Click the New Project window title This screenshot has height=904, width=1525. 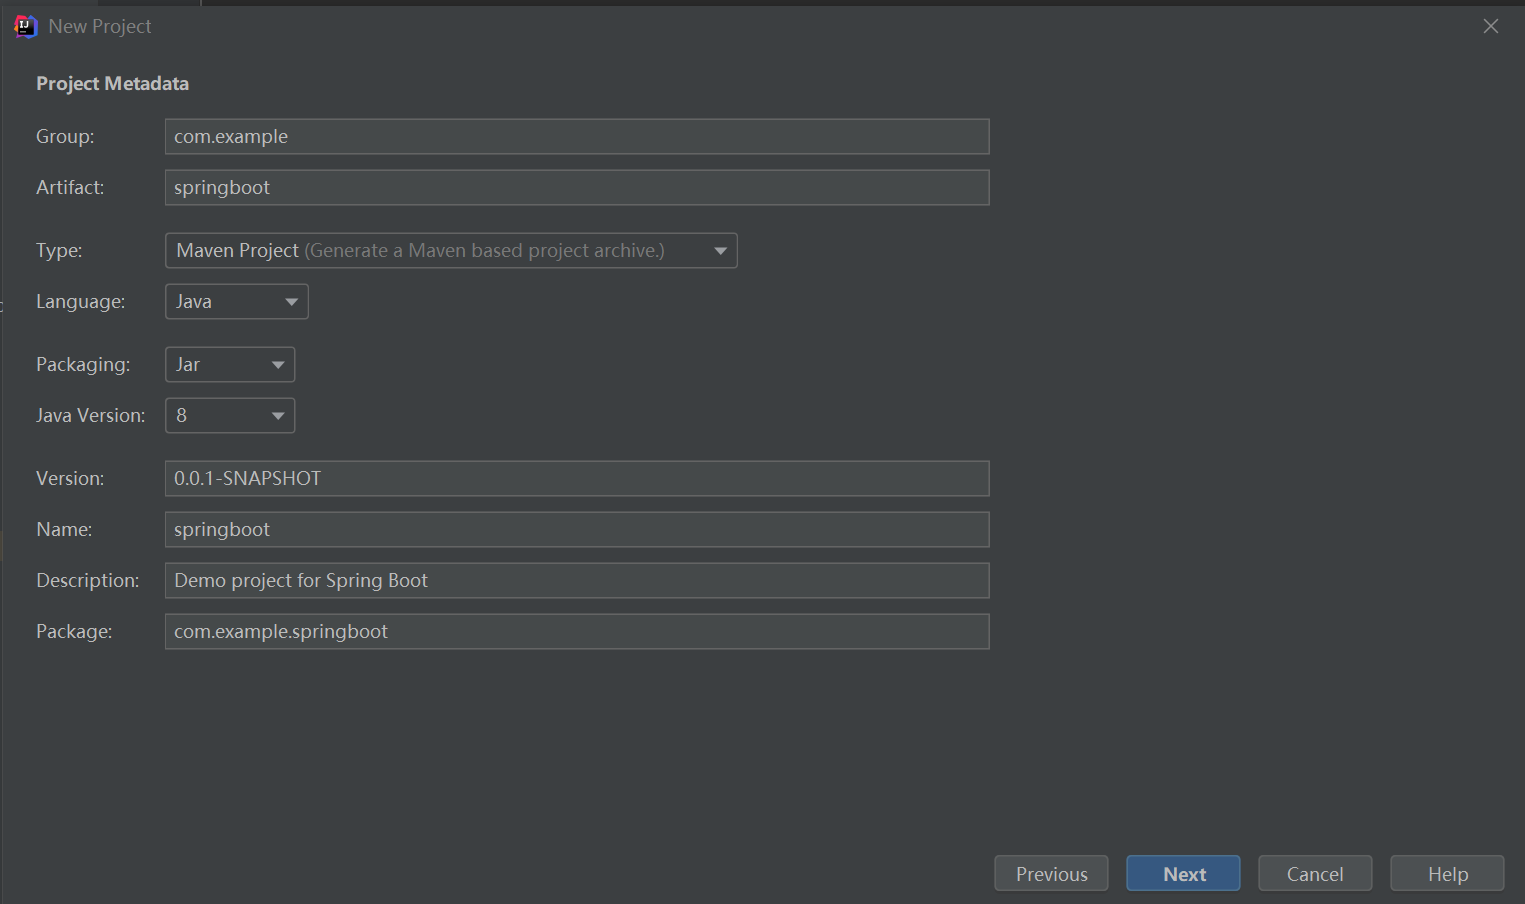pos(100,27)
